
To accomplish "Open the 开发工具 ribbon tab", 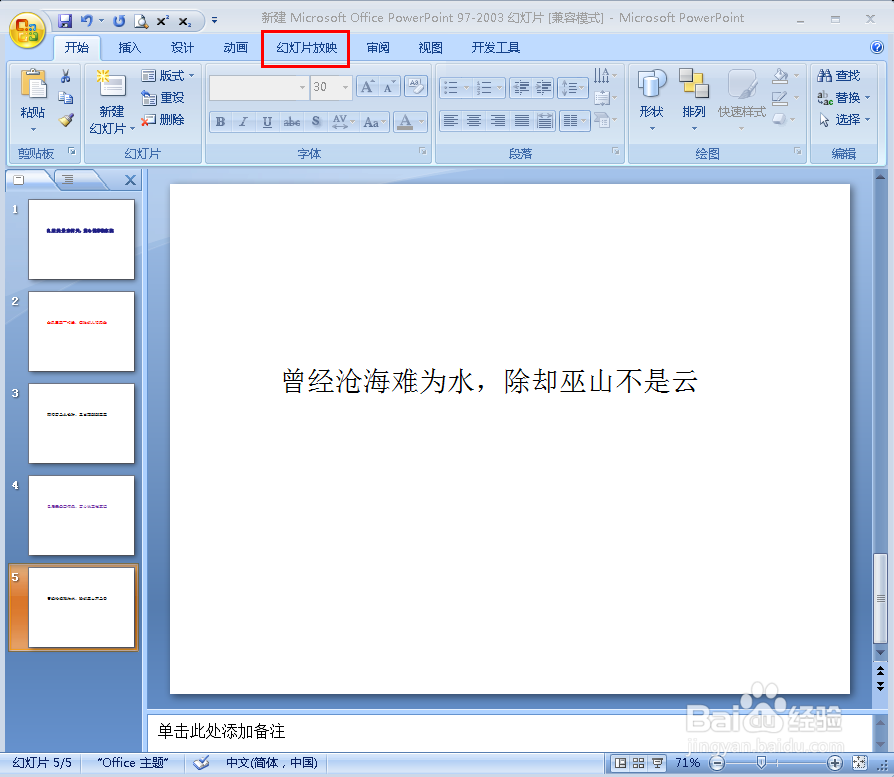I will click(x=495, y=48).
